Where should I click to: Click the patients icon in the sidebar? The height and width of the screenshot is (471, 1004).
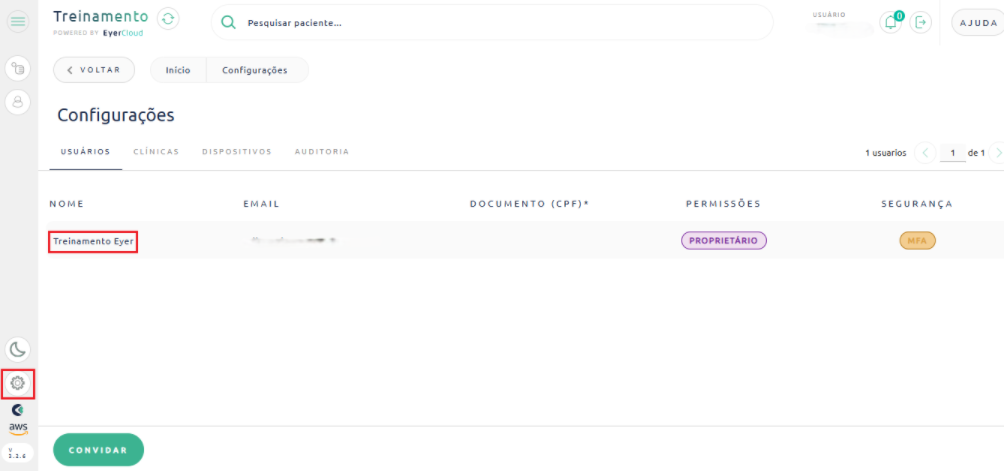tap(18, 68)
